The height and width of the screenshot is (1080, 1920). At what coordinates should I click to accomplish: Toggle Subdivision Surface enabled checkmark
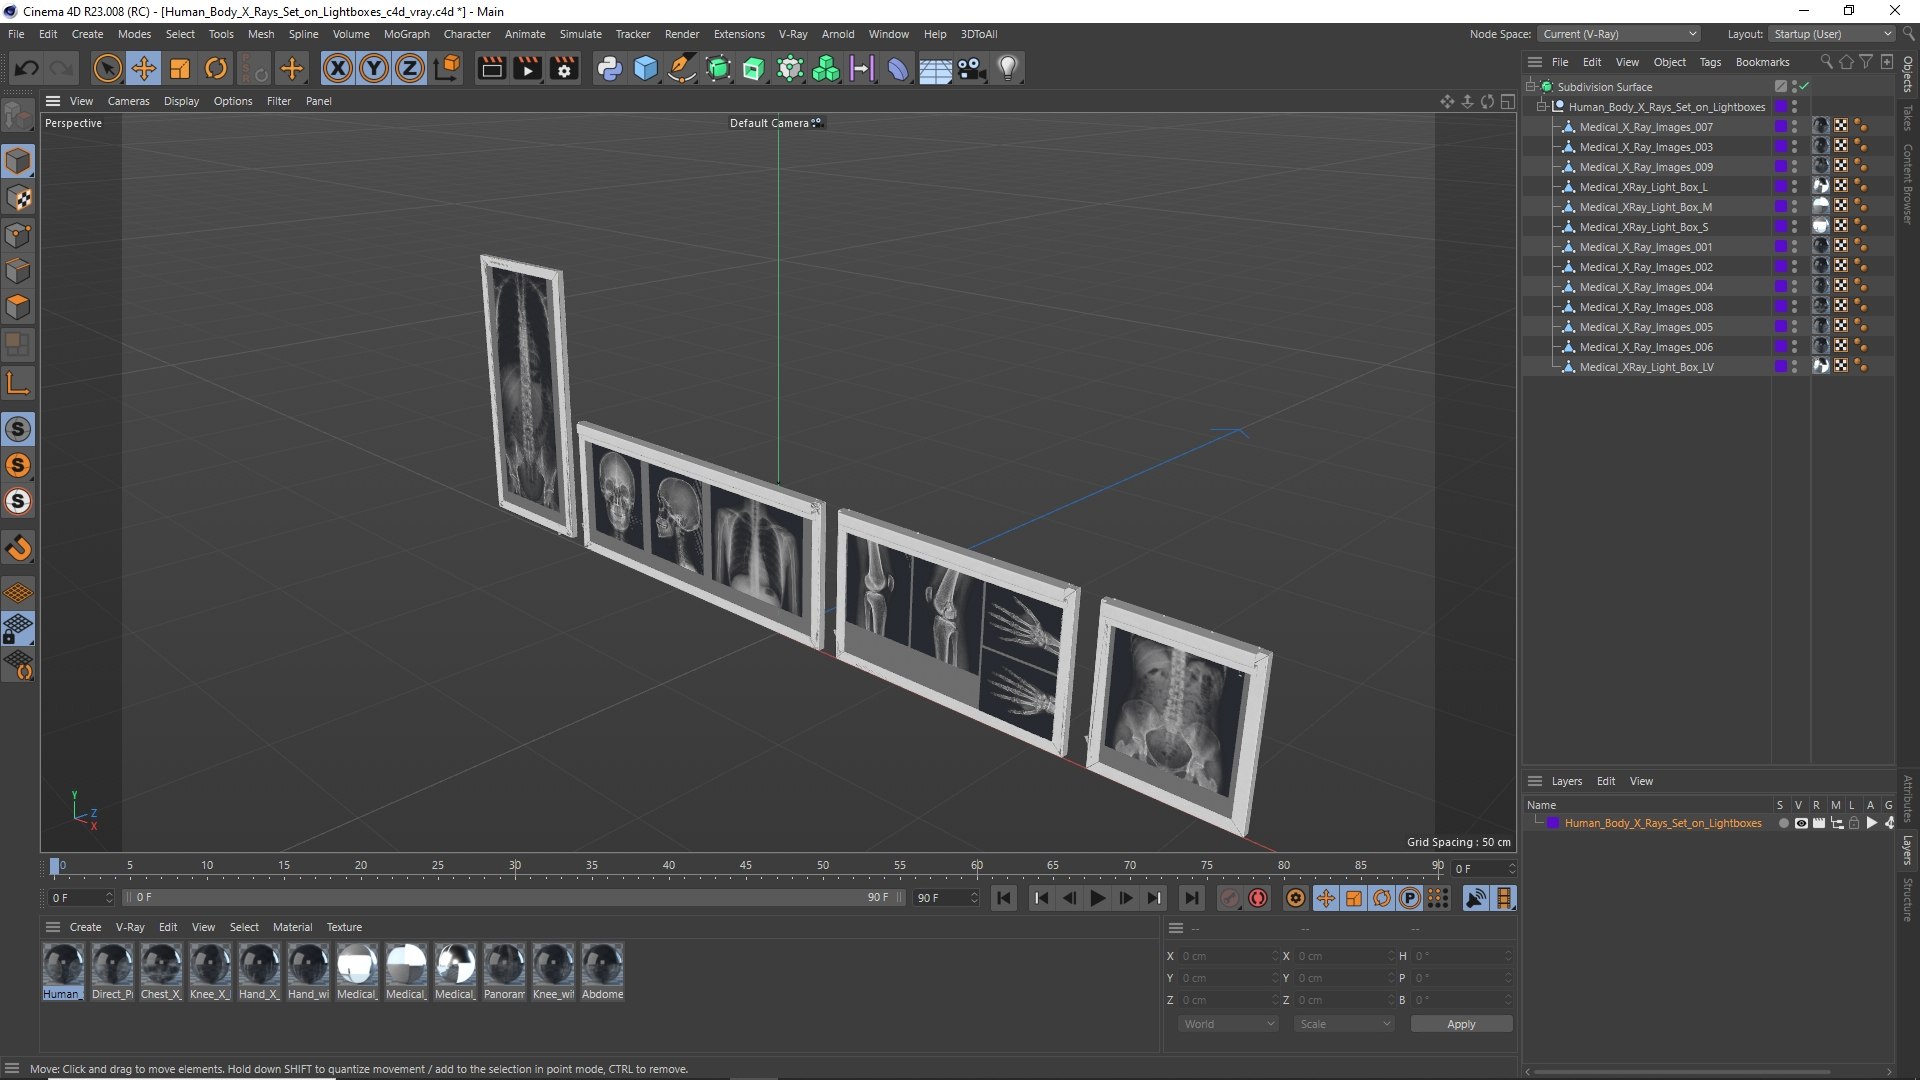pyautogui.click(x=1805, y=87)
